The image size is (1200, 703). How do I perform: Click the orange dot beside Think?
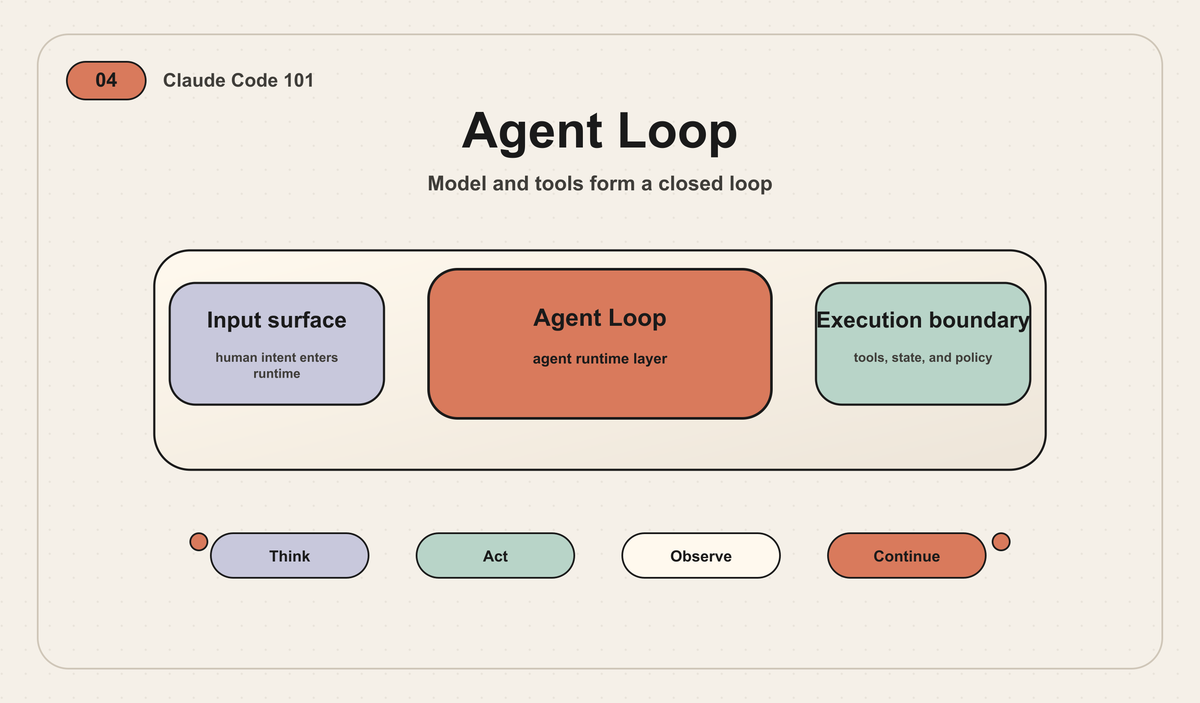tap(199, 542)
